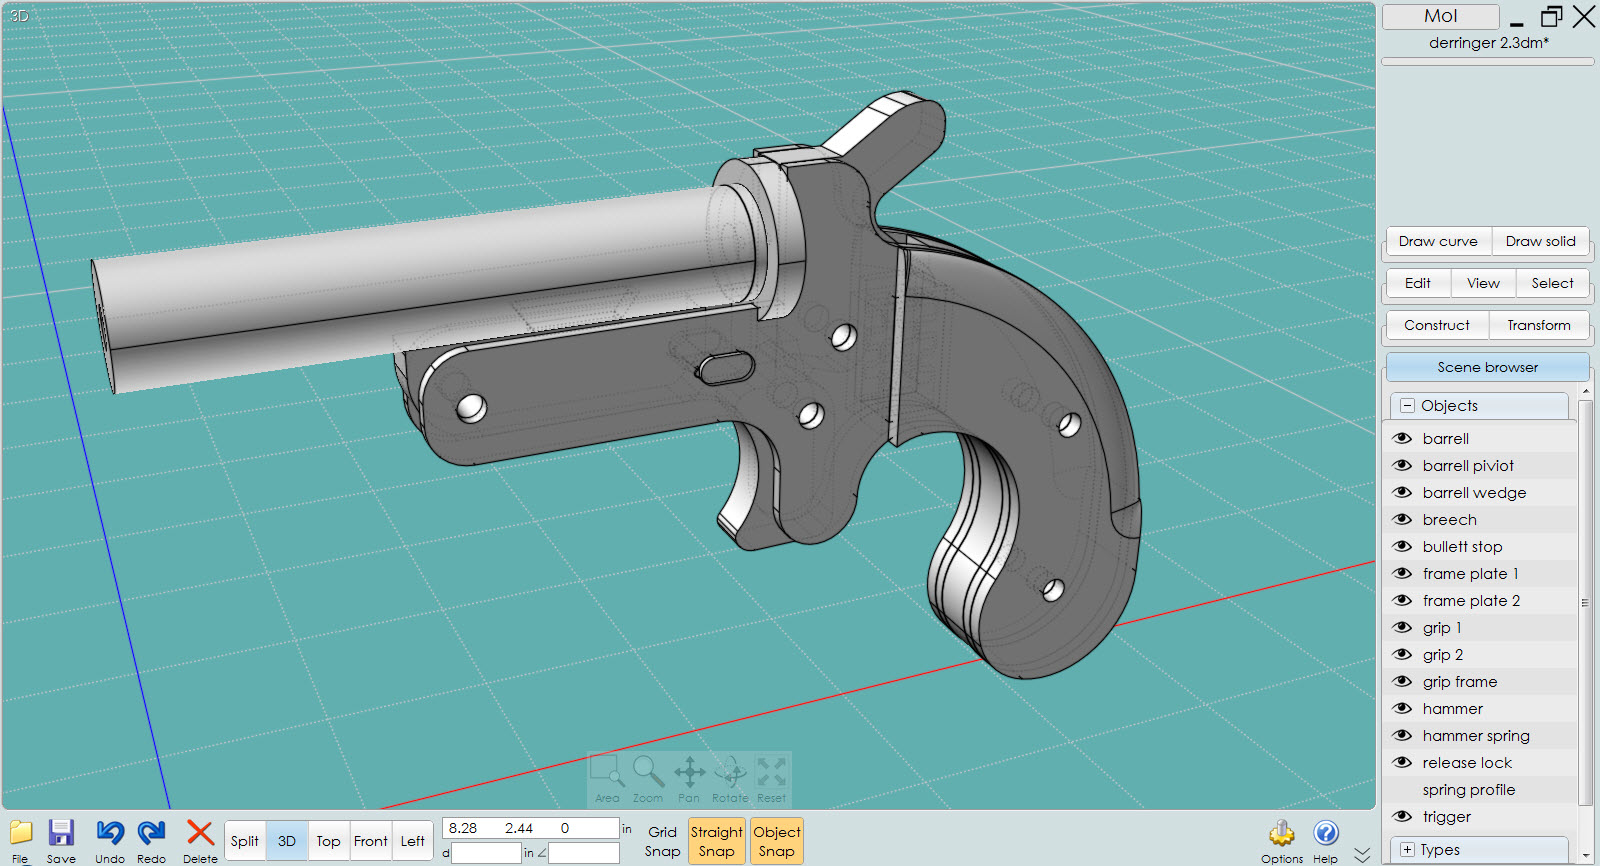
Task: Toggle the bullett stop eye icon
Action: pos(1403,546)
